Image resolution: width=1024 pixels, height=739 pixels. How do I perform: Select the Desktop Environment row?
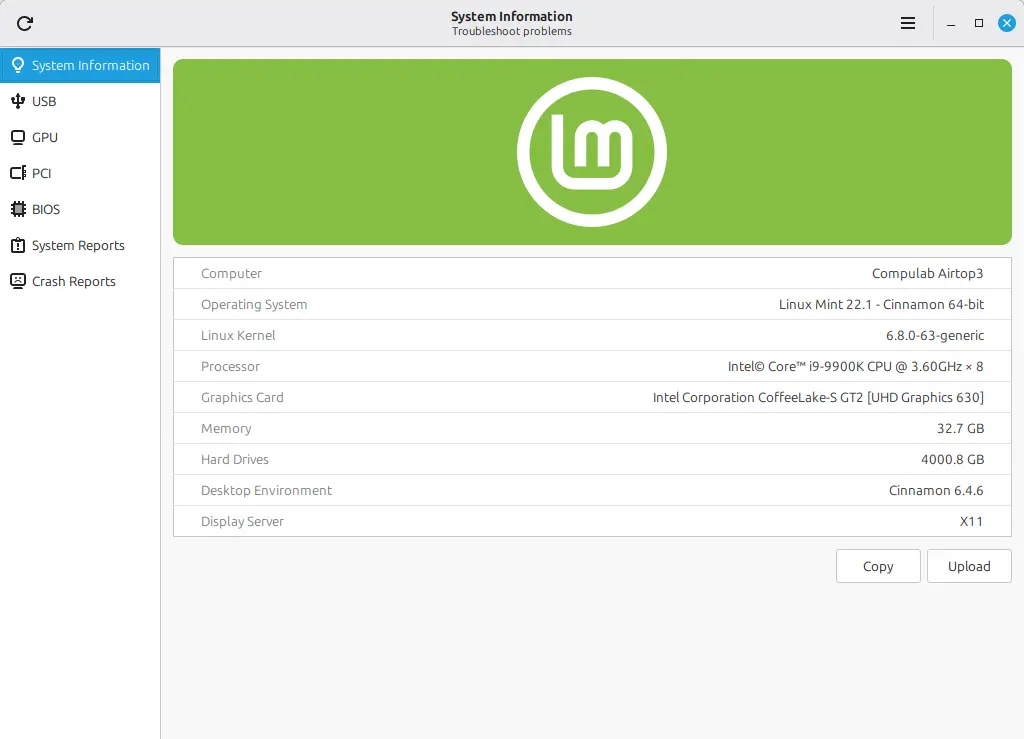pyautogui.click(x=592, y=490)
